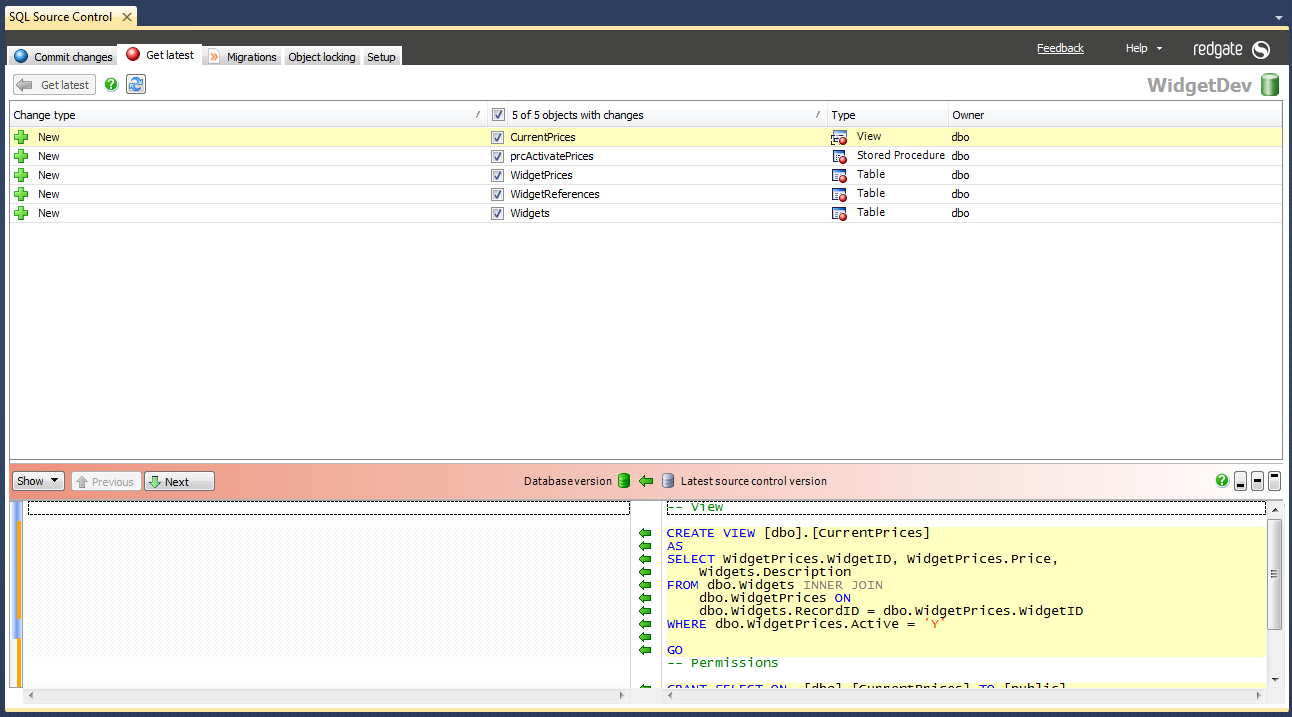Click the help icon in the comparison pane header
Viewport: 1292px width, 717px height.
(x=1221, y=481)
